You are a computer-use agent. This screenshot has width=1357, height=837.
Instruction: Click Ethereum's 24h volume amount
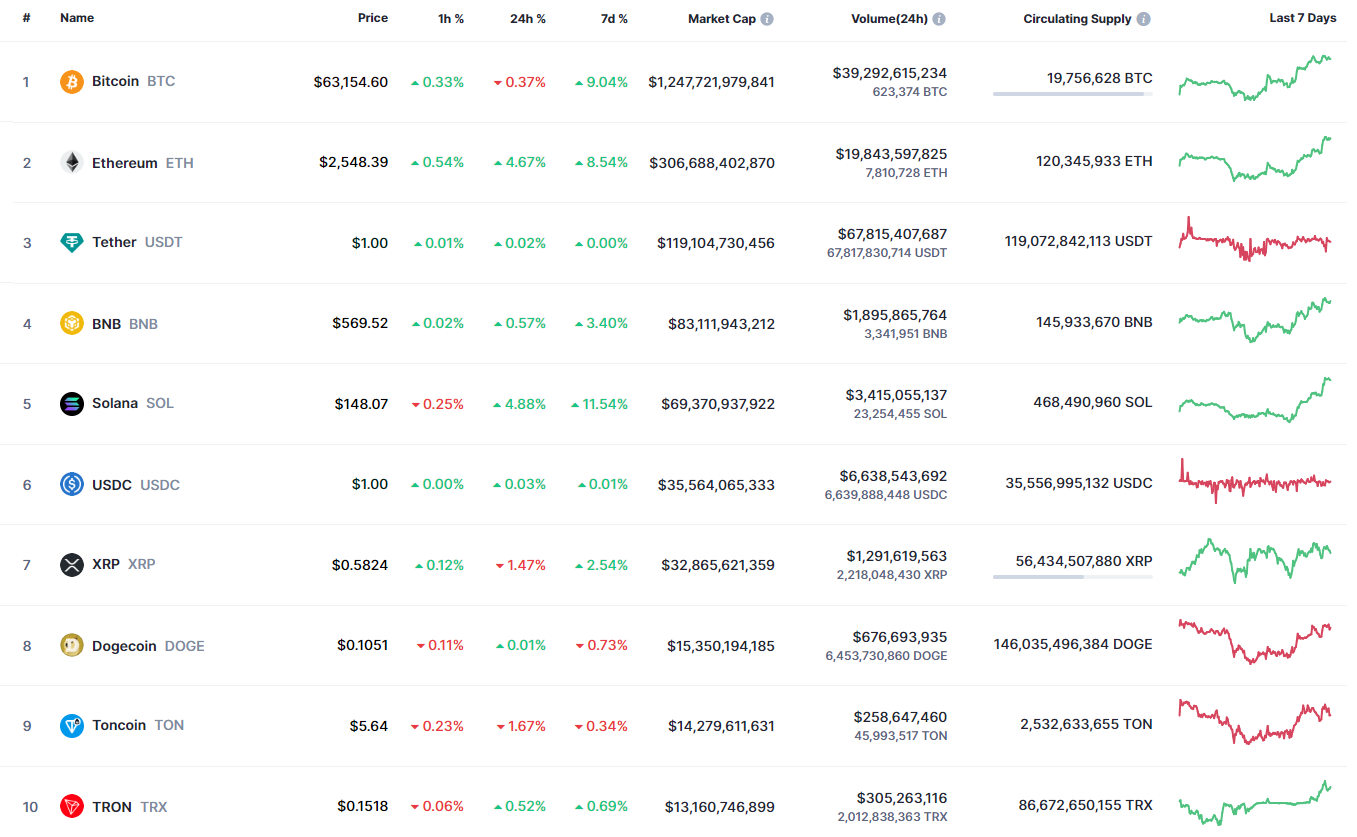[x=891, y=154]
